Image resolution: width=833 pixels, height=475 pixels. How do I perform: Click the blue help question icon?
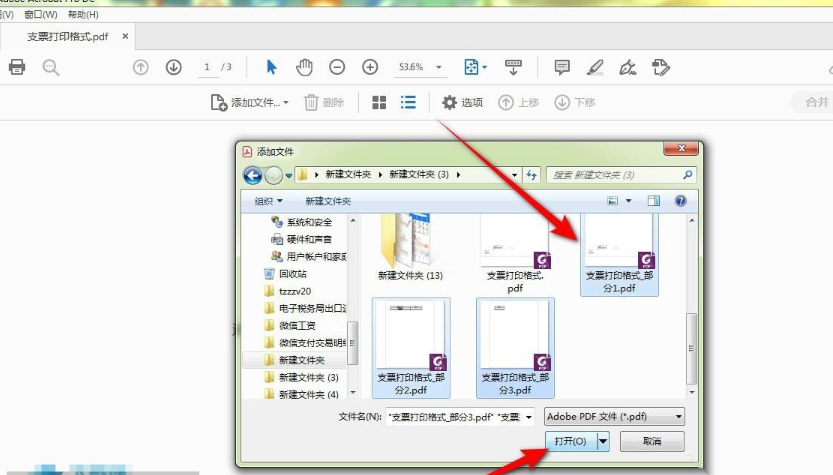tap(681, 201)
